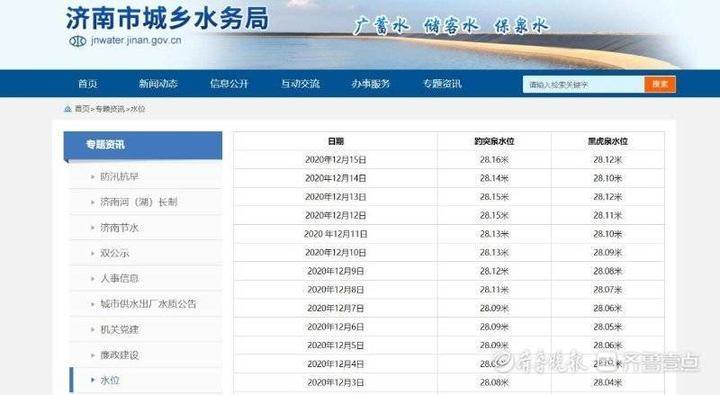The image size is (720, 395).
Task: Click arrow bullet beside 廉政建设
Action: 93,355
